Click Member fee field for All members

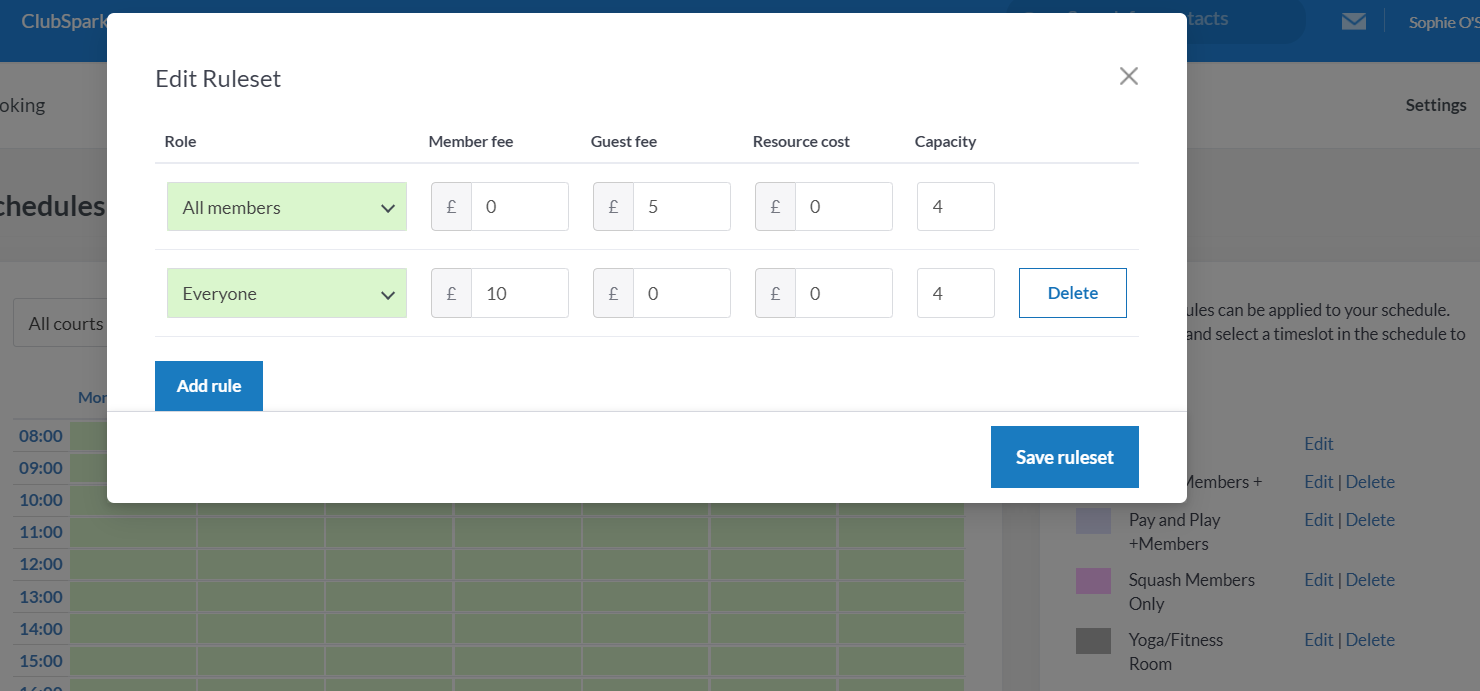pos(518,207)
